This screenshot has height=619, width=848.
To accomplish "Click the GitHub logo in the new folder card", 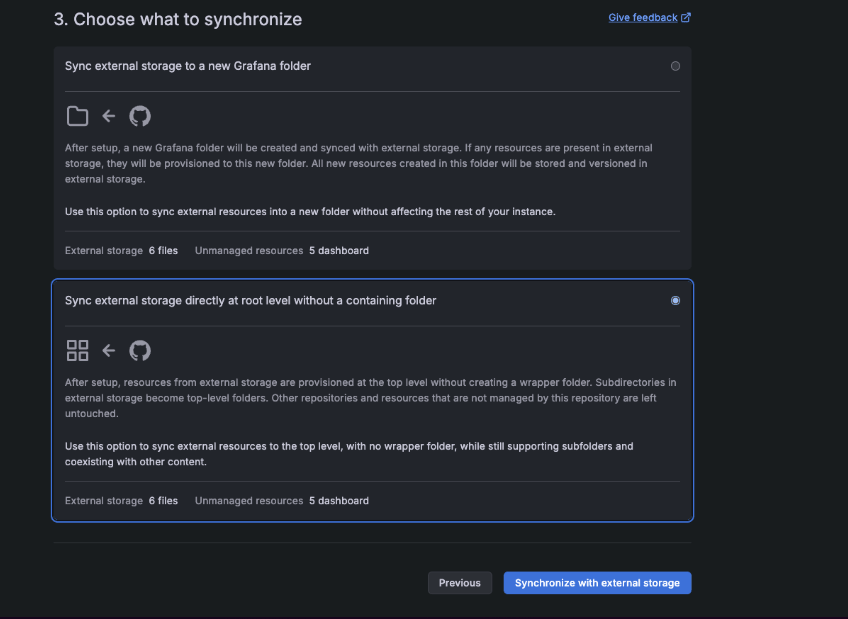I will coord(140,116).
